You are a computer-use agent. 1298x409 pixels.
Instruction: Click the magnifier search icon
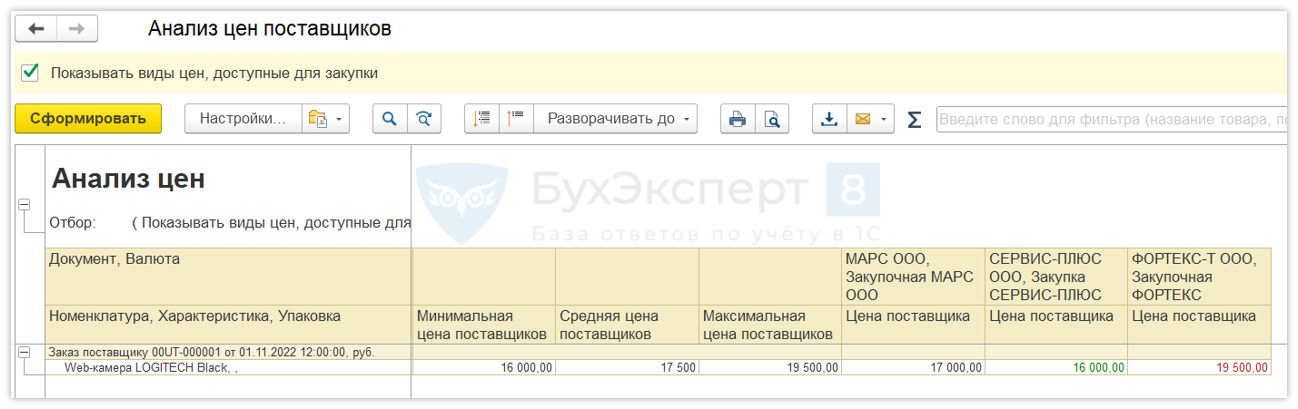(x=390, y=118)
